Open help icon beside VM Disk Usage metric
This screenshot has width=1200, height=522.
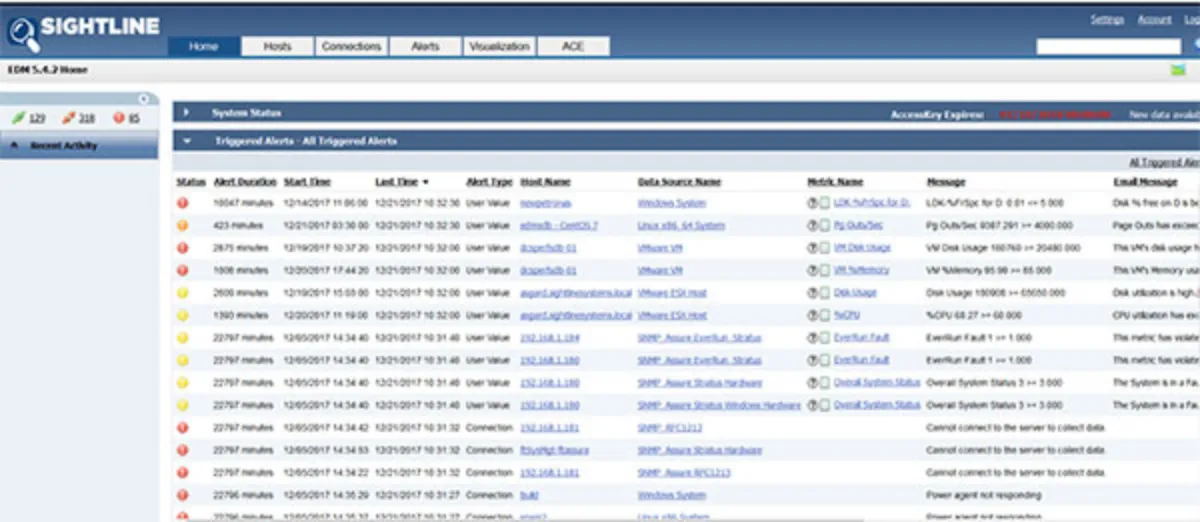[812, 248]
